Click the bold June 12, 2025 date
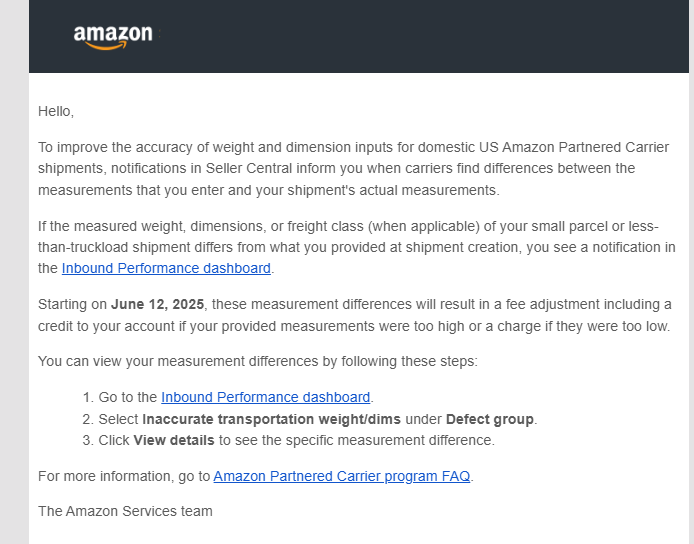This screenshot has width=694, height=544. point(157,304)
